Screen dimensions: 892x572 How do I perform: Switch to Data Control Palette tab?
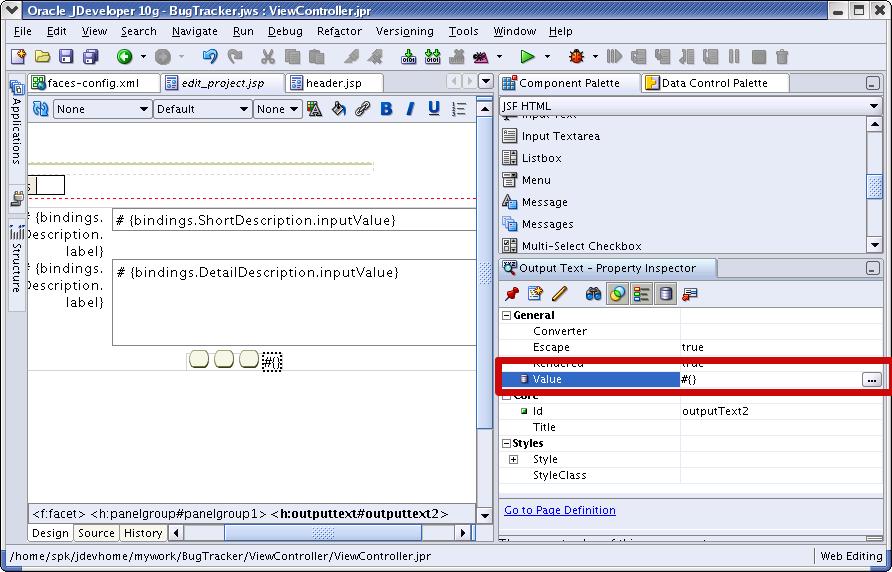(x=715, y=83)
